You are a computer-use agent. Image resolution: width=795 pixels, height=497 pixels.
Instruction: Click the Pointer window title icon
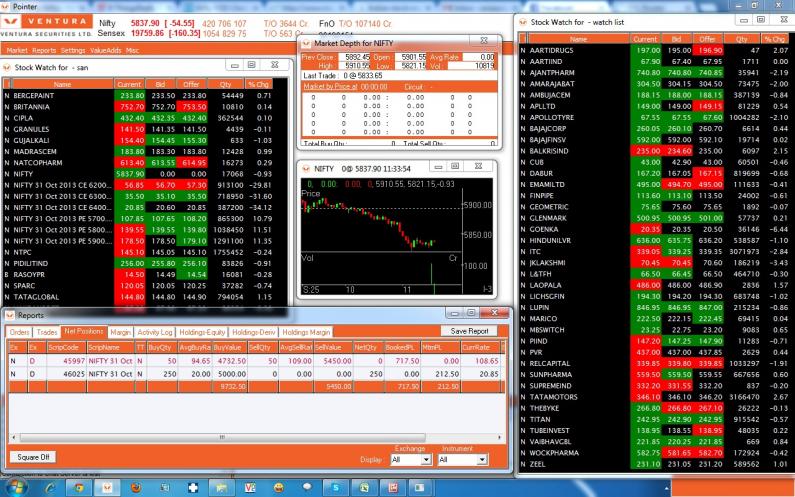tap(6, 7)
